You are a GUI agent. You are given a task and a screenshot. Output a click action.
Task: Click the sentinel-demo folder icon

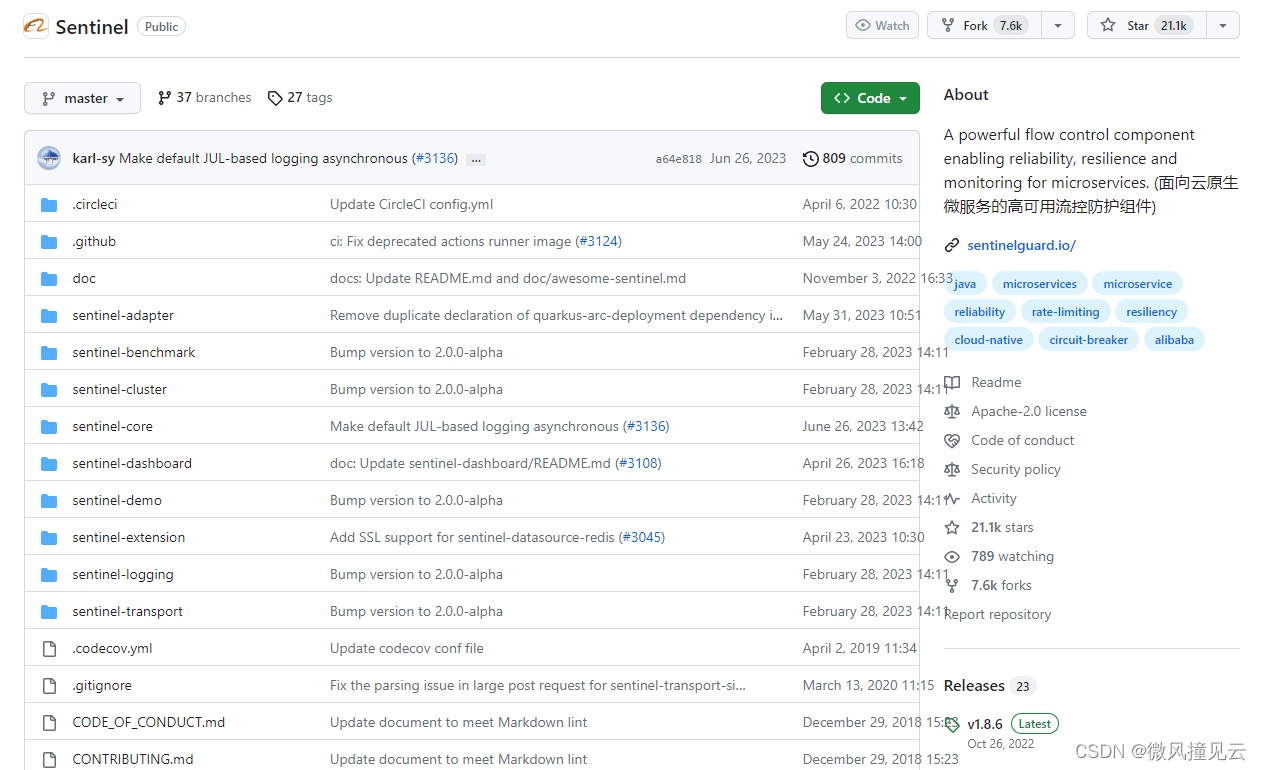(x=49, y=501)
